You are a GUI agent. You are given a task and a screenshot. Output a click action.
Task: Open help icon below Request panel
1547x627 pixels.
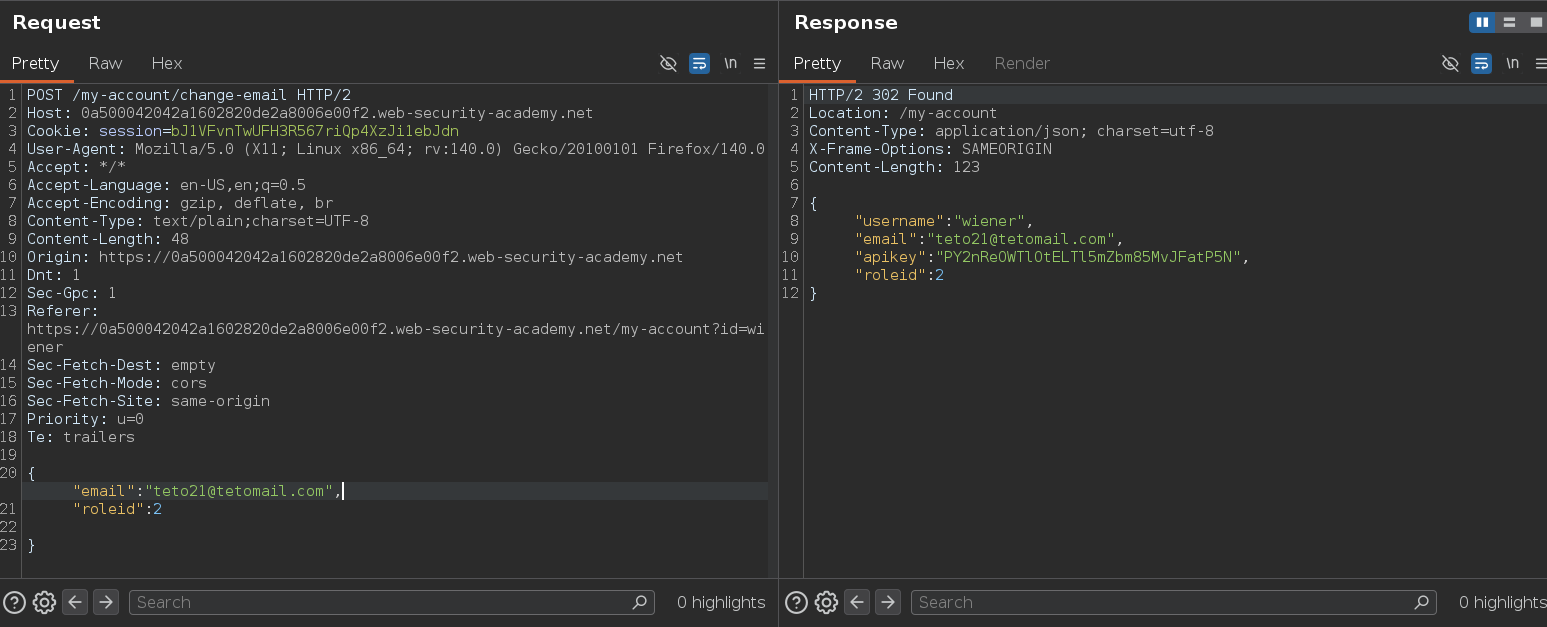click(x=14, y=602)
